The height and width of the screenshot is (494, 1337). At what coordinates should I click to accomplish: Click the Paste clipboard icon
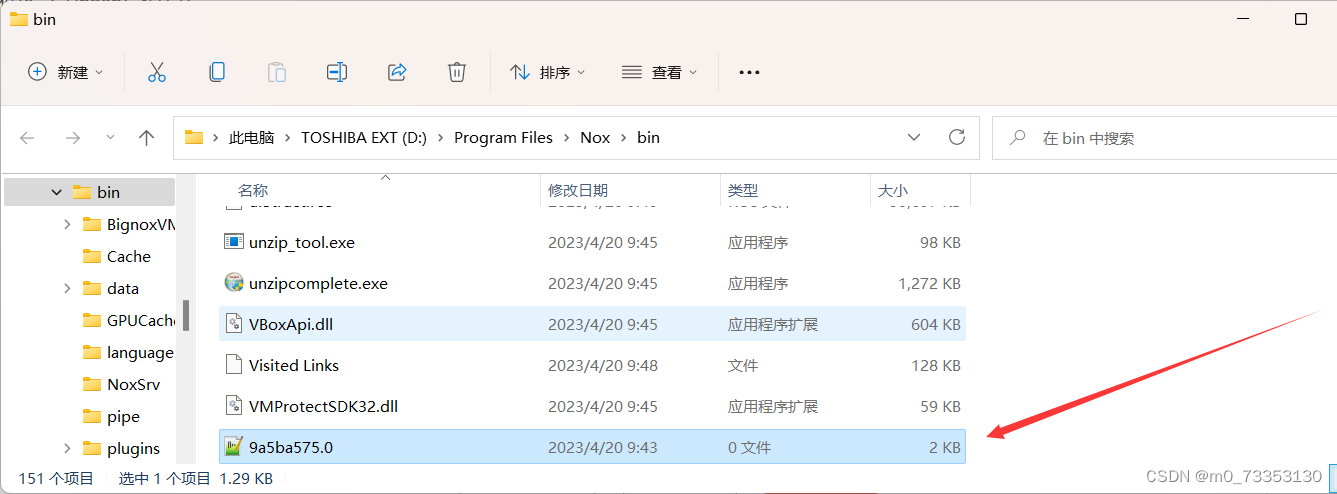tap(277, 72)
